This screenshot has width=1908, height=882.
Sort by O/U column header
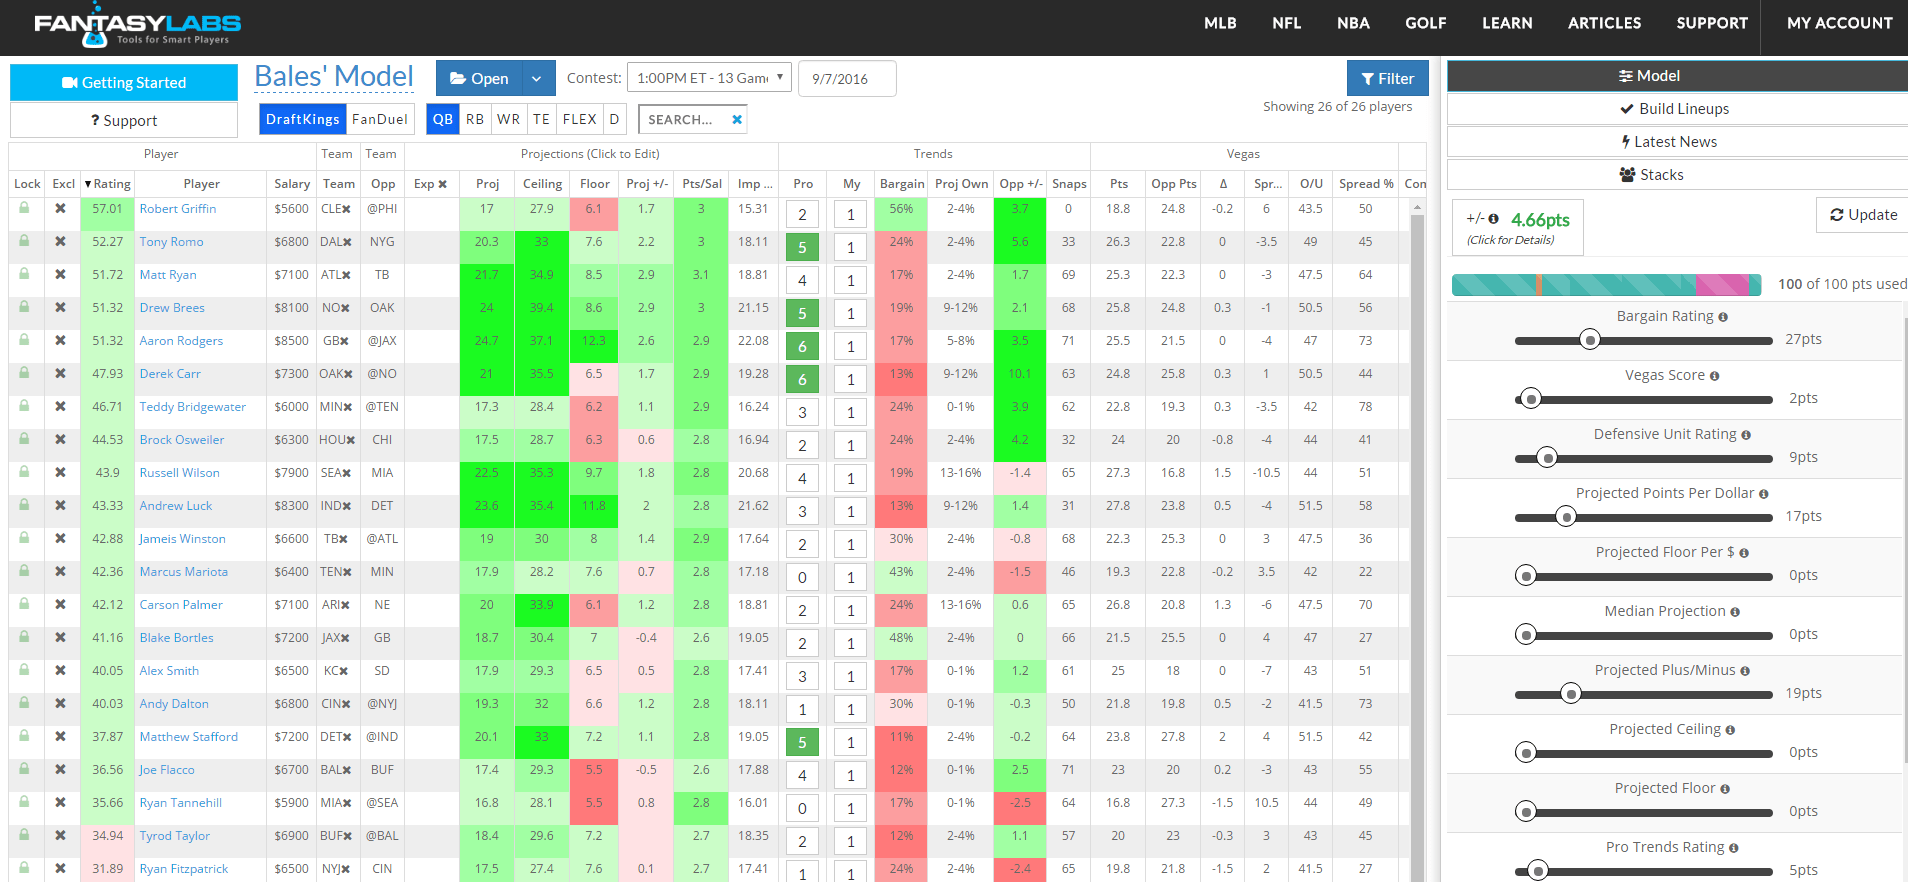pyautogui.click(x=1311, y=184)
